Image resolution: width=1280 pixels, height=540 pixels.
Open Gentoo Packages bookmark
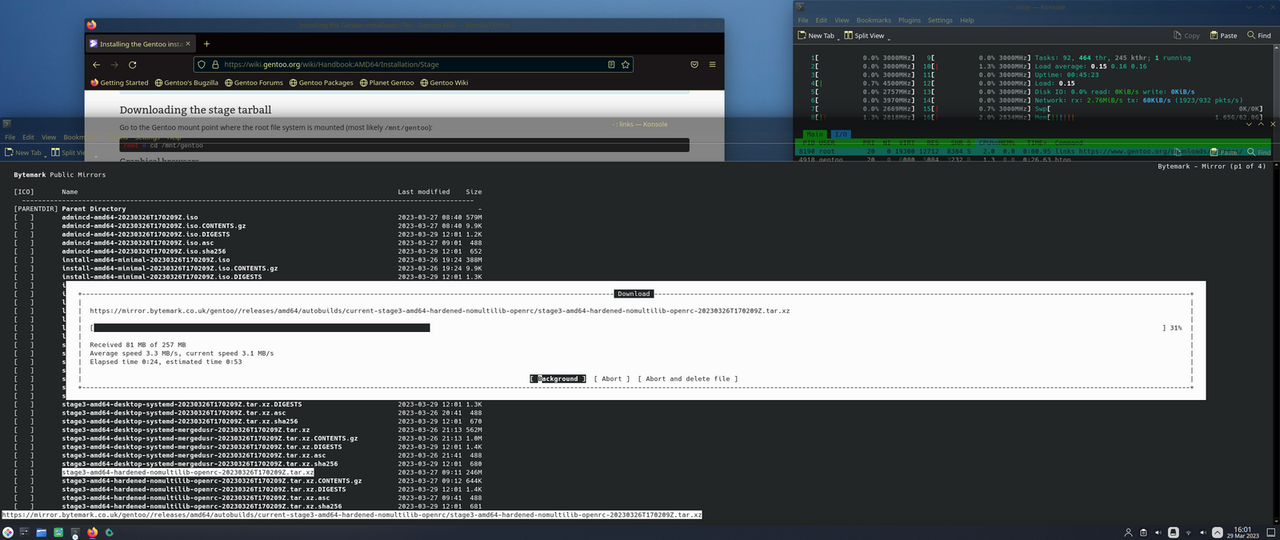click(x=321, y=83)
